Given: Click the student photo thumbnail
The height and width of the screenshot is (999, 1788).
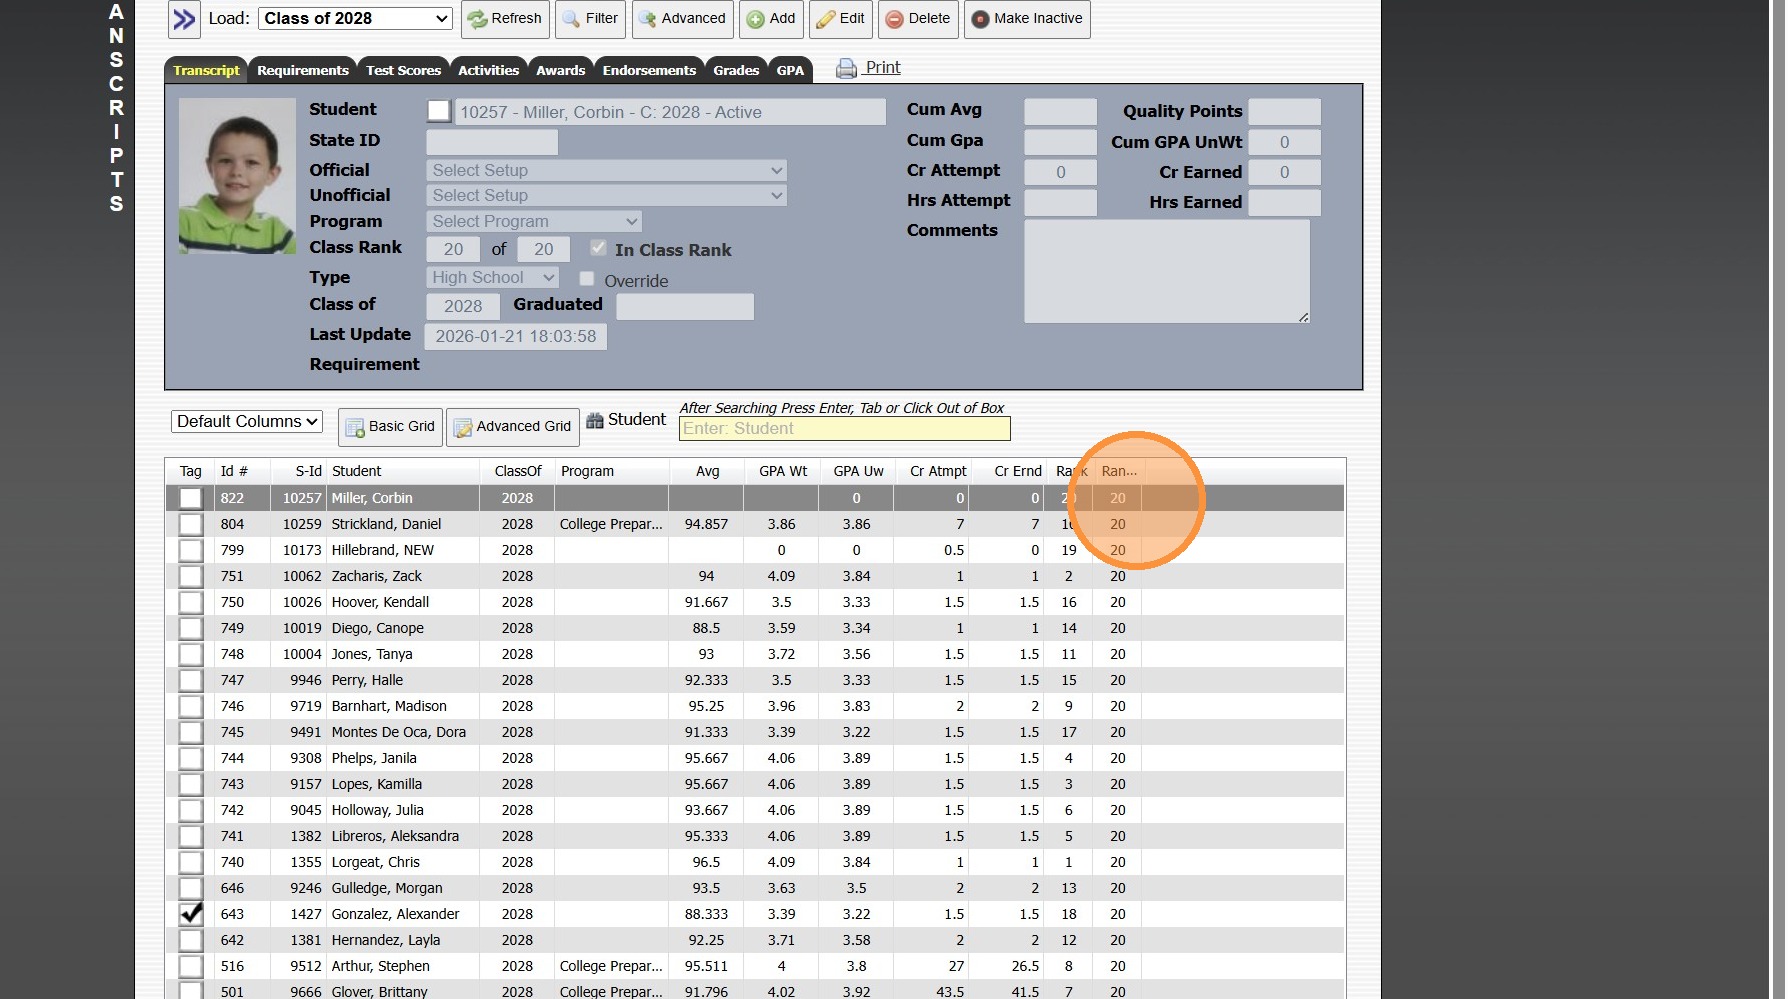Looking at the screenshot, I should (237, 176).
